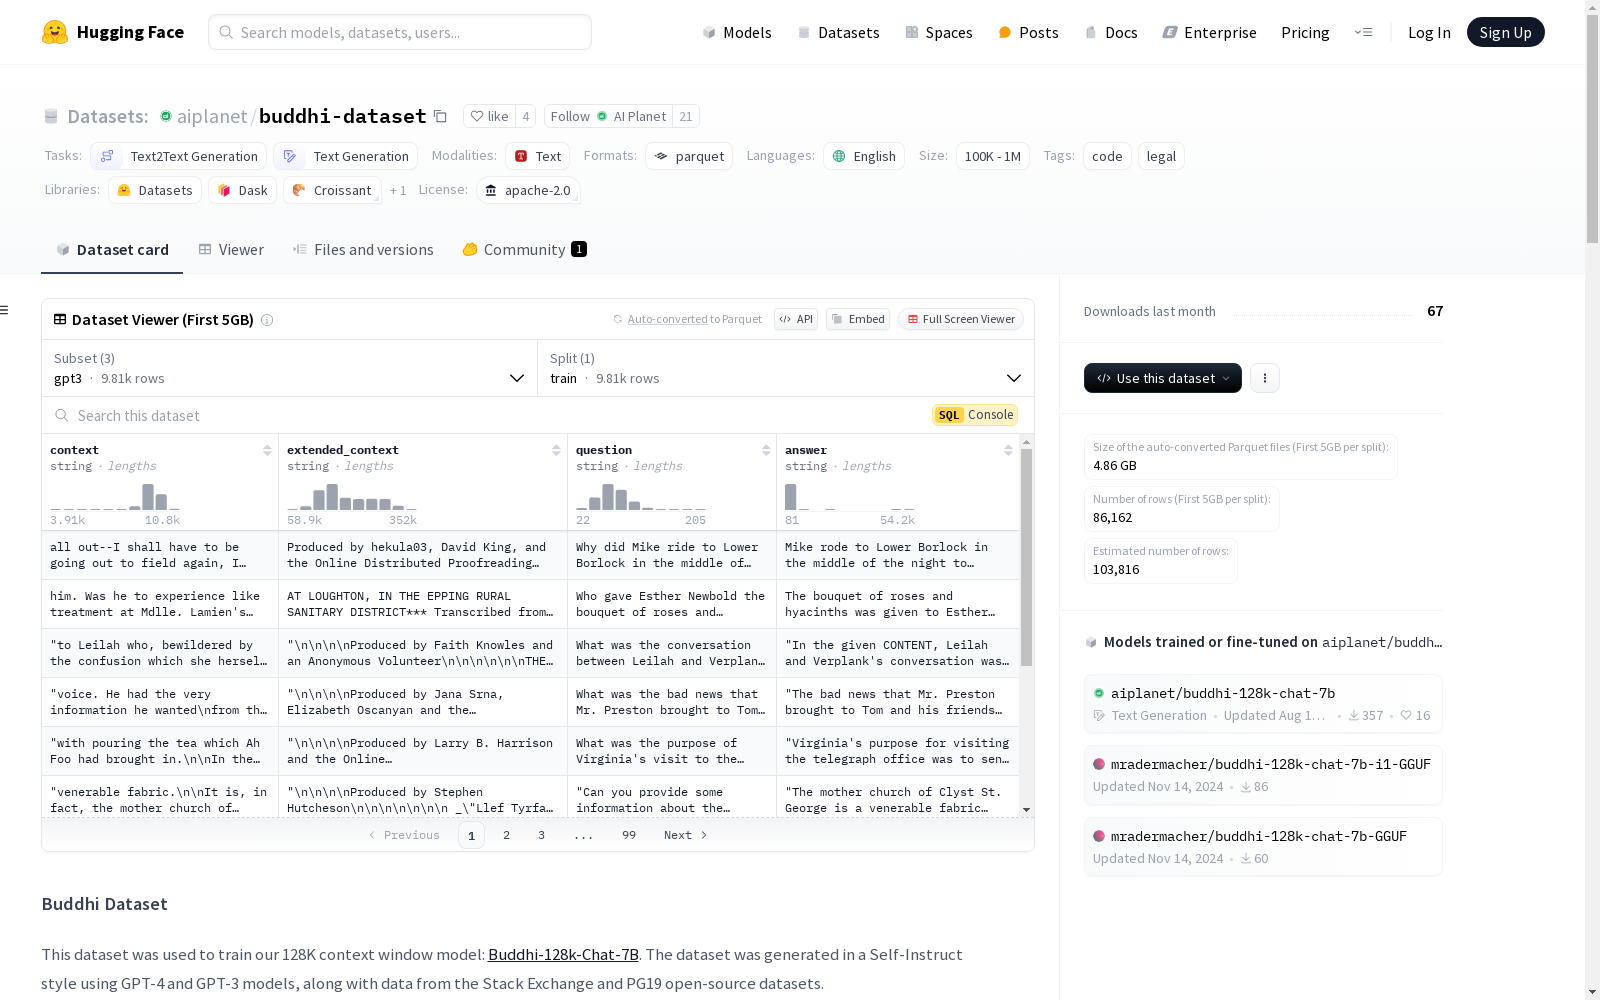The width and height of the screenshot is (1600, 1000).
Task: Open the API button in Dataset Viewer
Action: point(796,319)
